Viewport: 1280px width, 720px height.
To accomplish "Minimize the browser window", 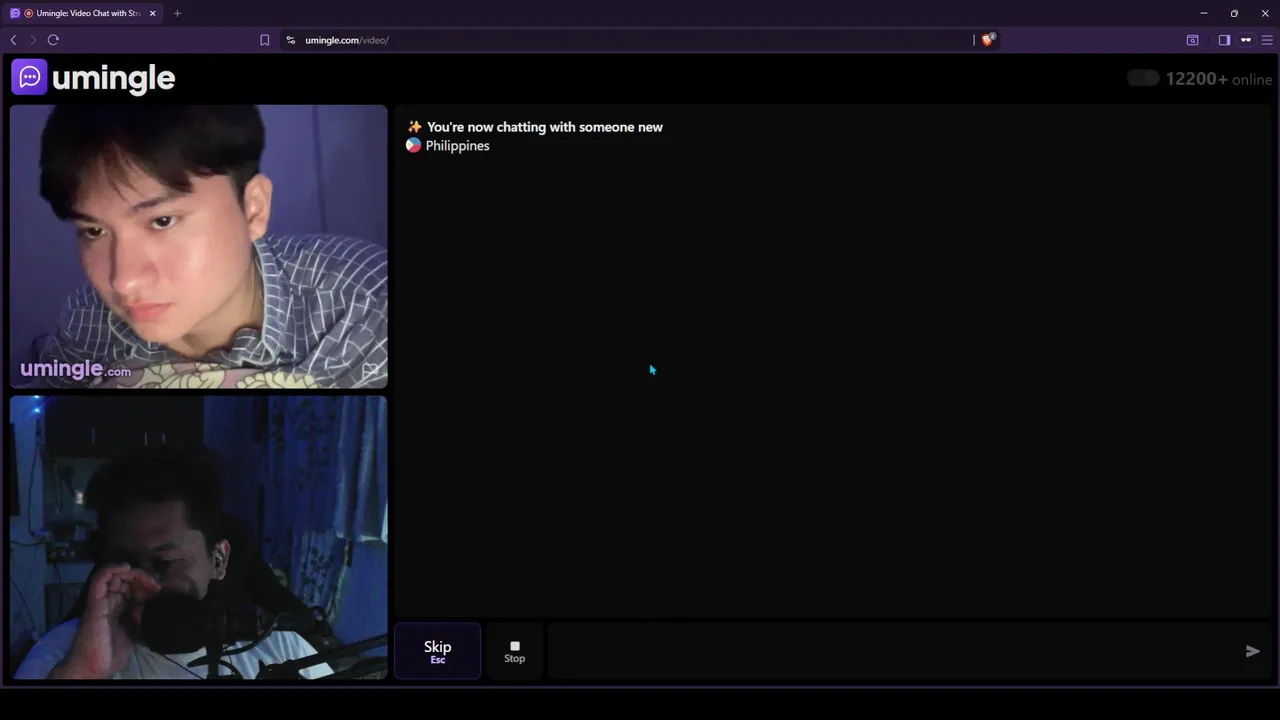I will tap(1204, 13).
